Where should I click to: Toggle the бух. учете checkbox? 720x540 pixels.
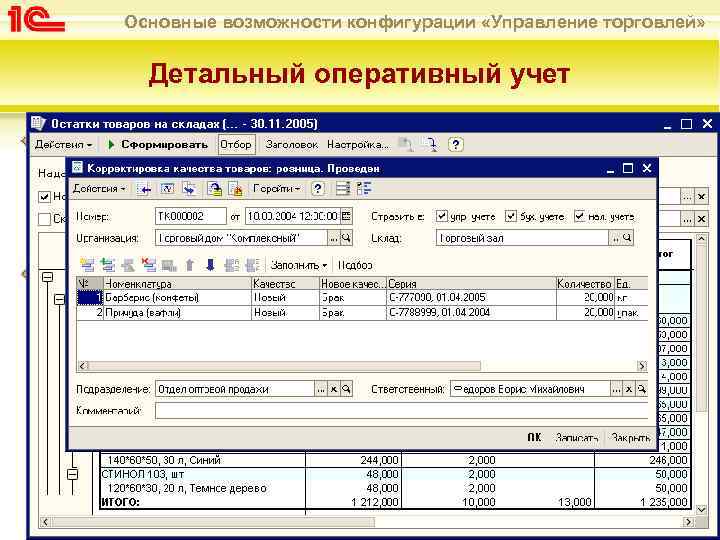click(511, 216)
